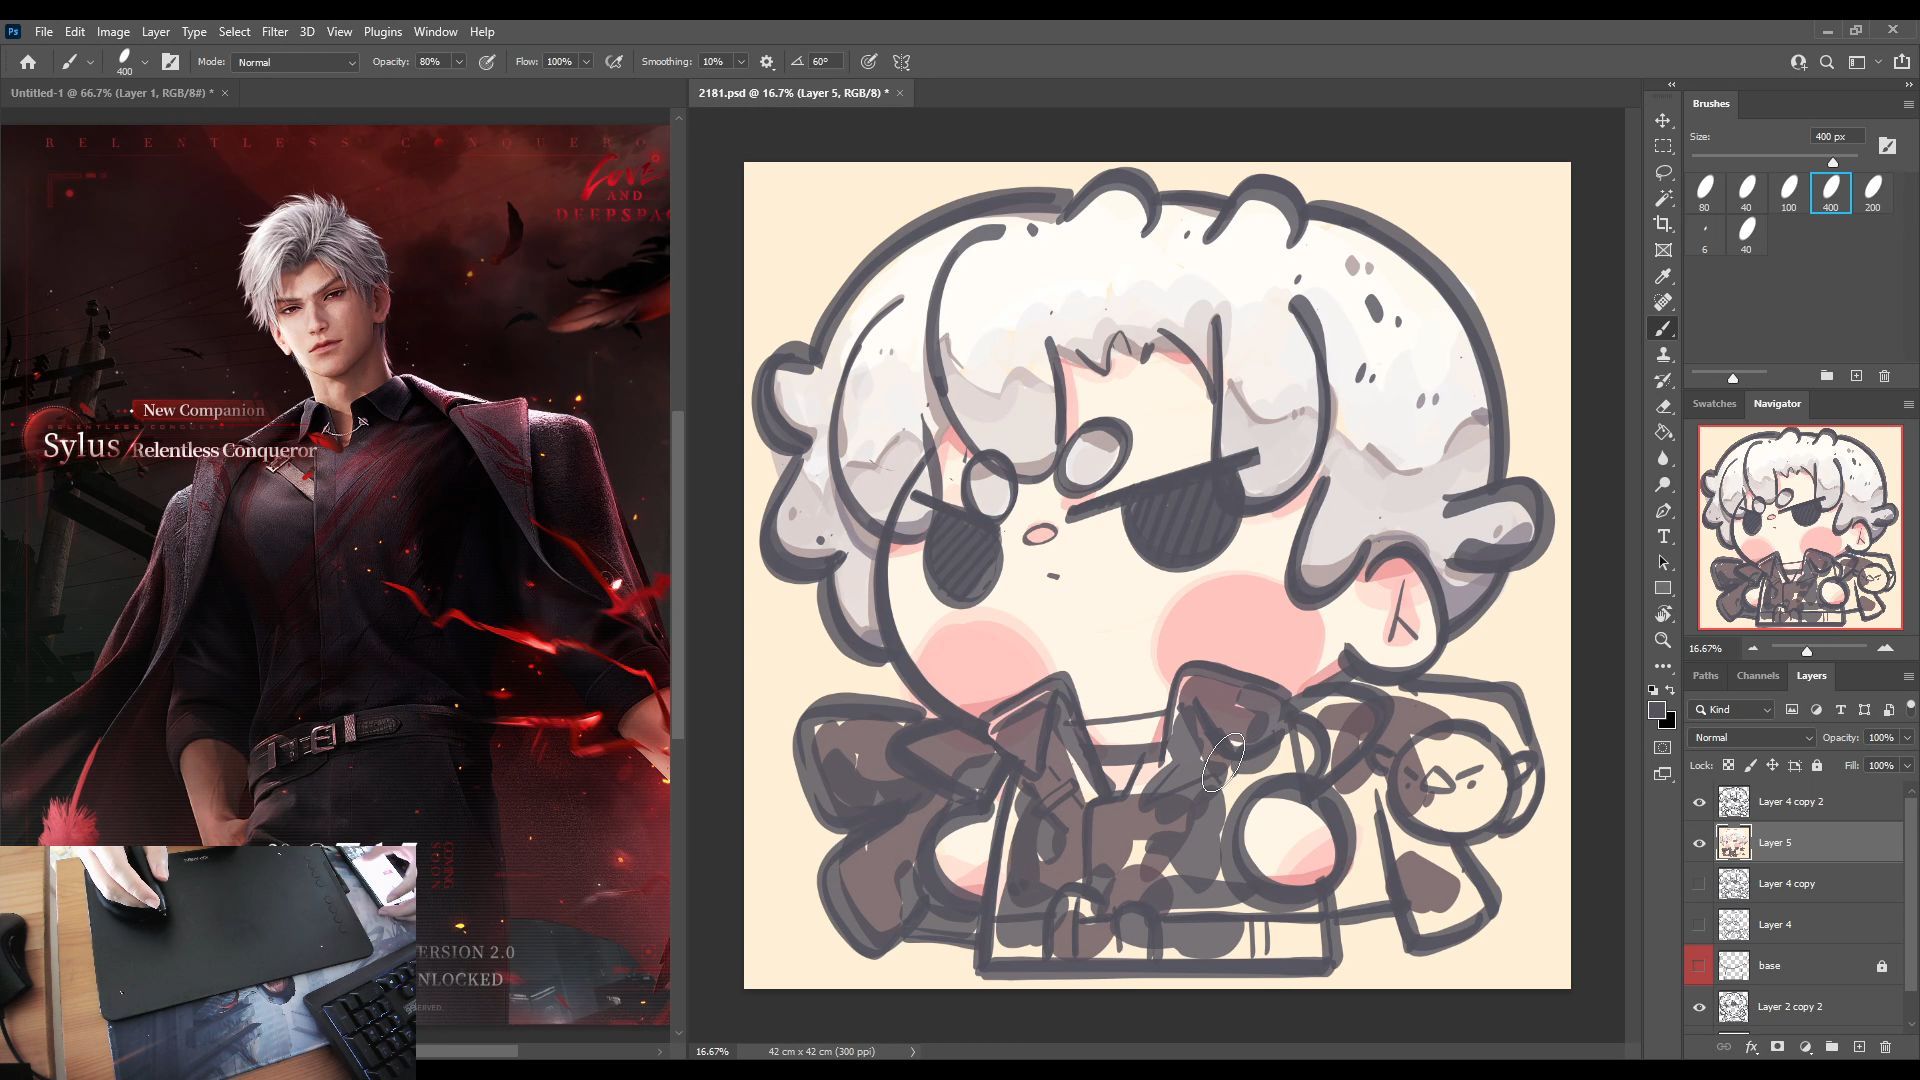Click the Home icon in options bar
1920x1080 pixels.
tap(28, 62)
